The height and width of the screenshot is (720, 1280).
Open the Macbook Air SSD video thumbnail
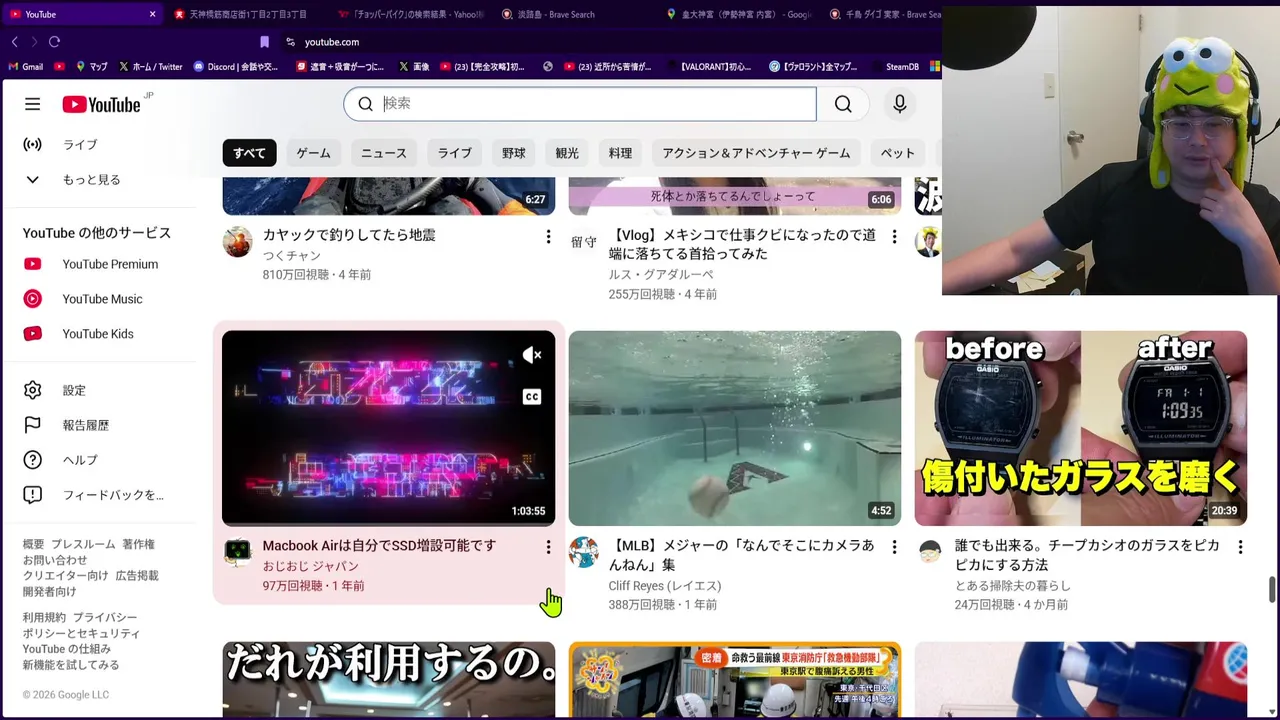(x=388, y=428)
